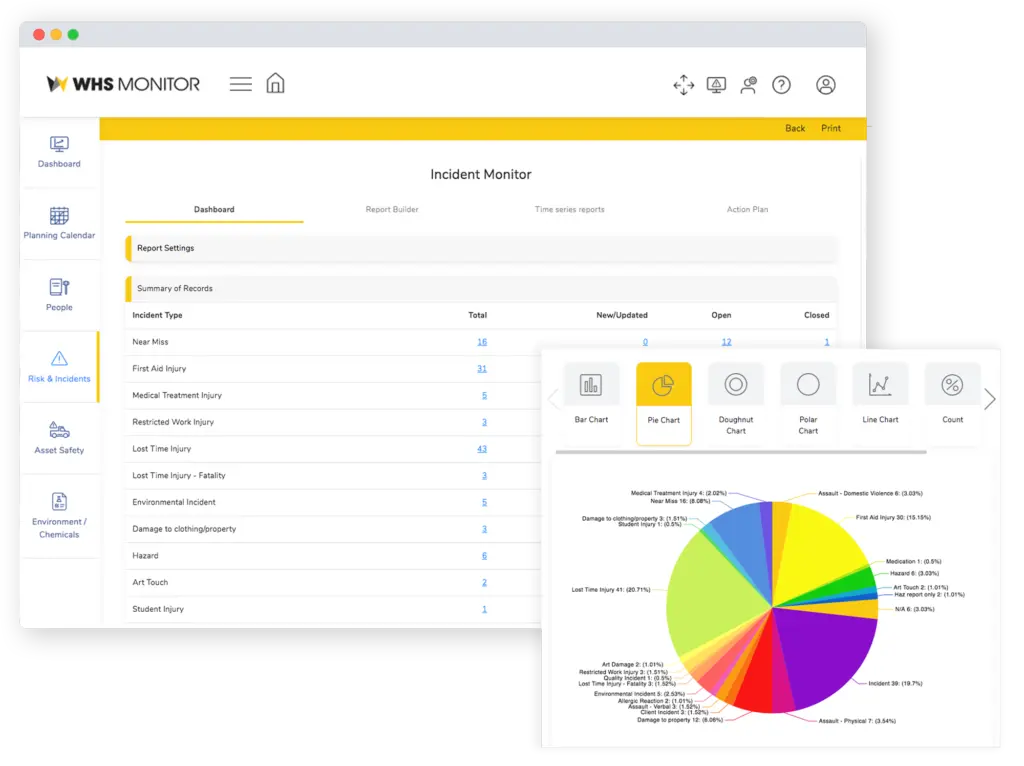Screen dimensions: 1024x766
Task: Open the People section in the sidebar
Action: point(59,295)
